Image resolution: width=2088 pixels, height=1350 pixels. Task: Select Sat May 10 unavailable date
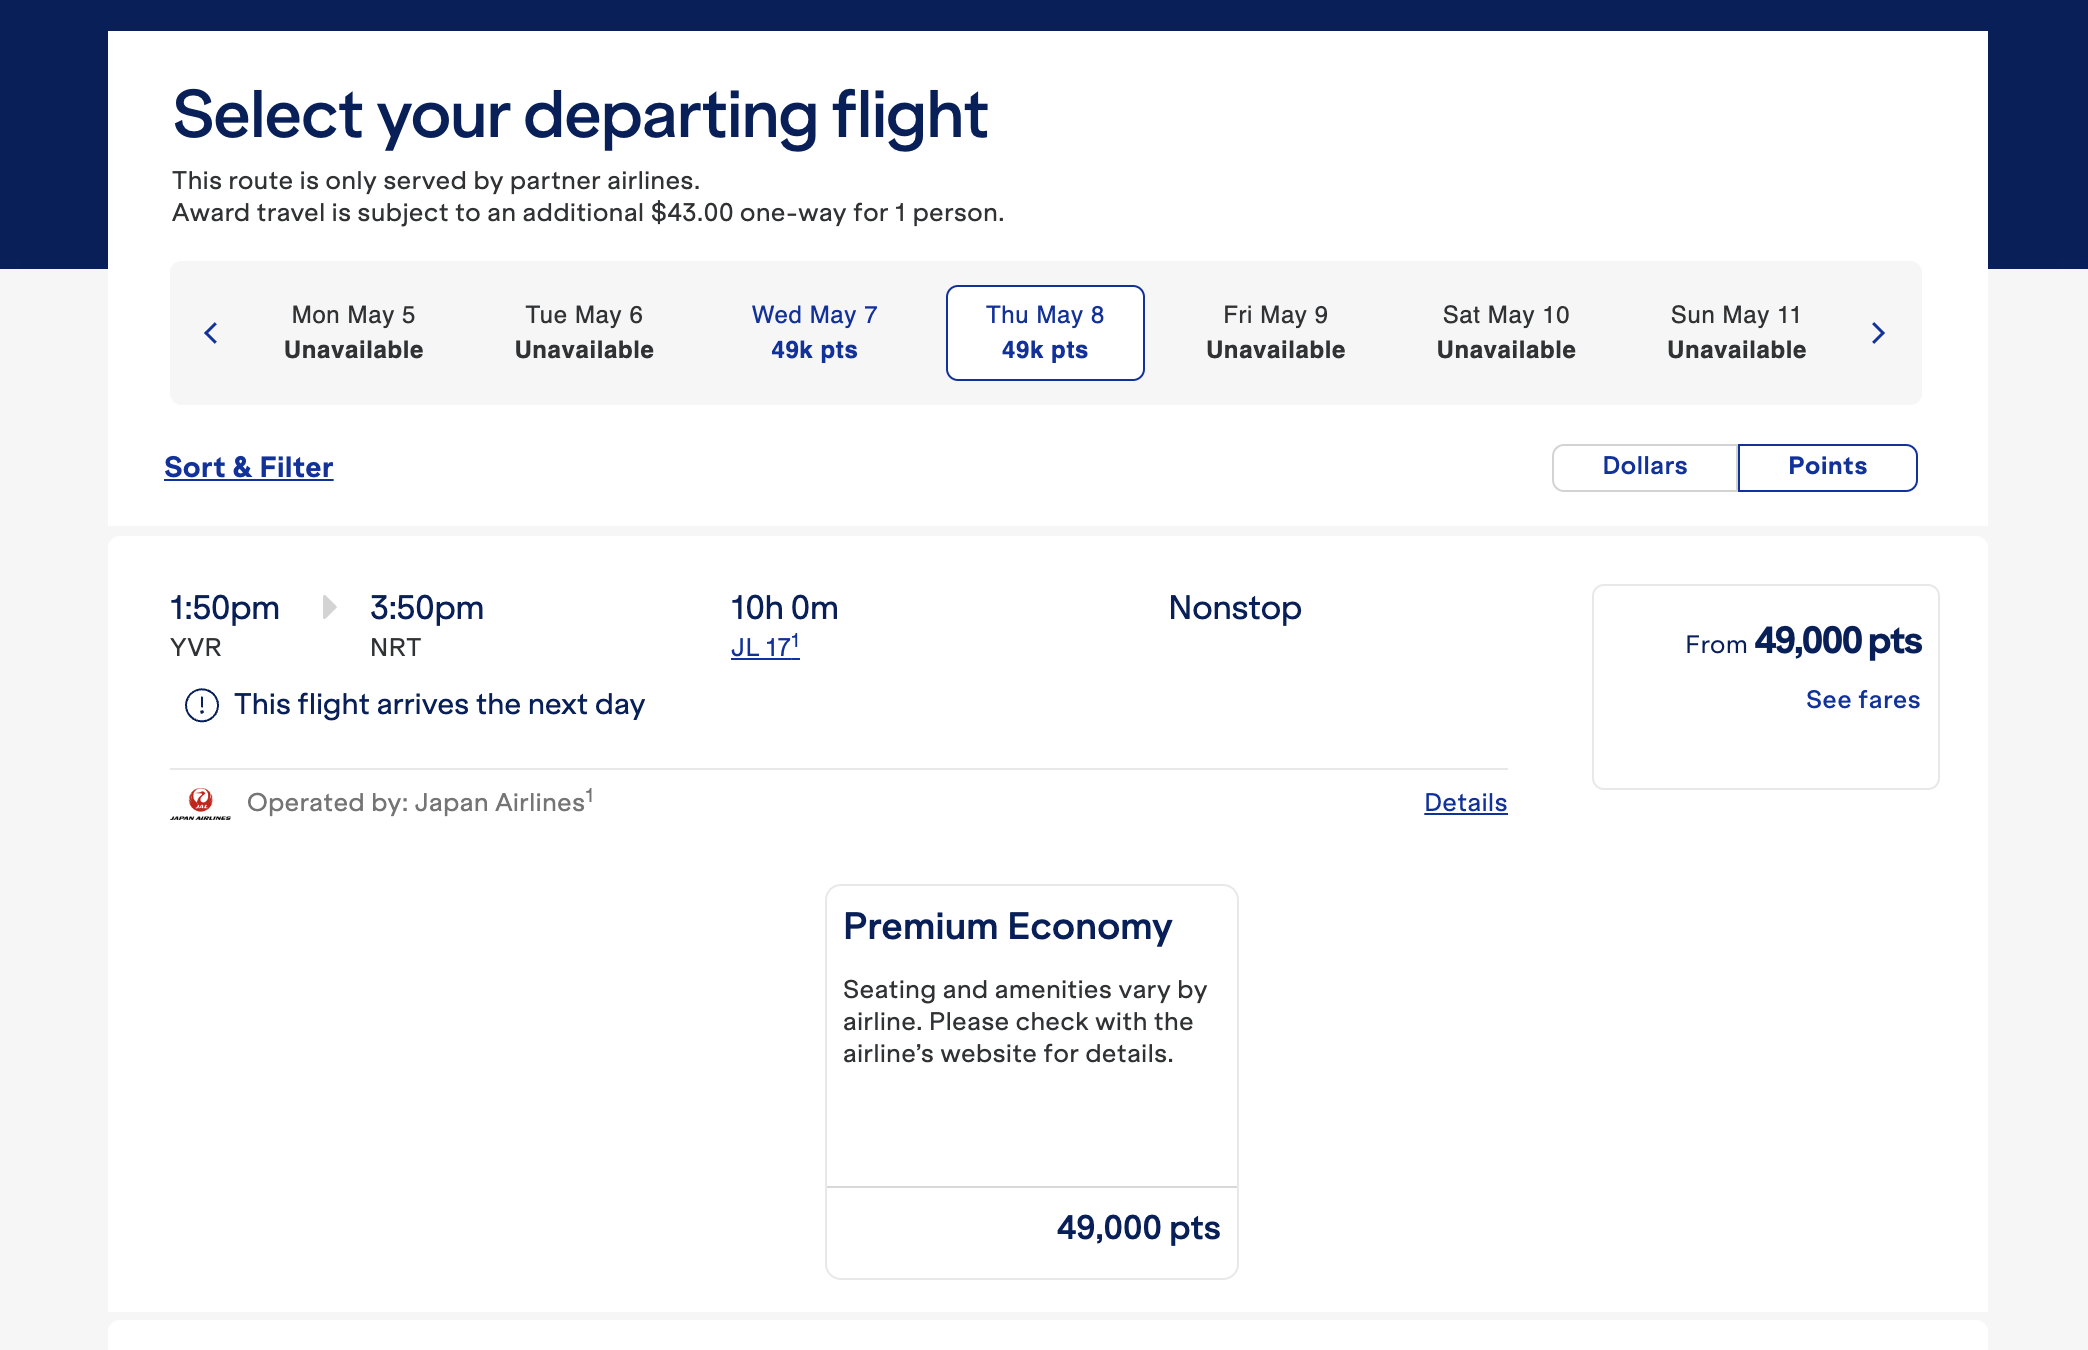[x=1506, y=333]
